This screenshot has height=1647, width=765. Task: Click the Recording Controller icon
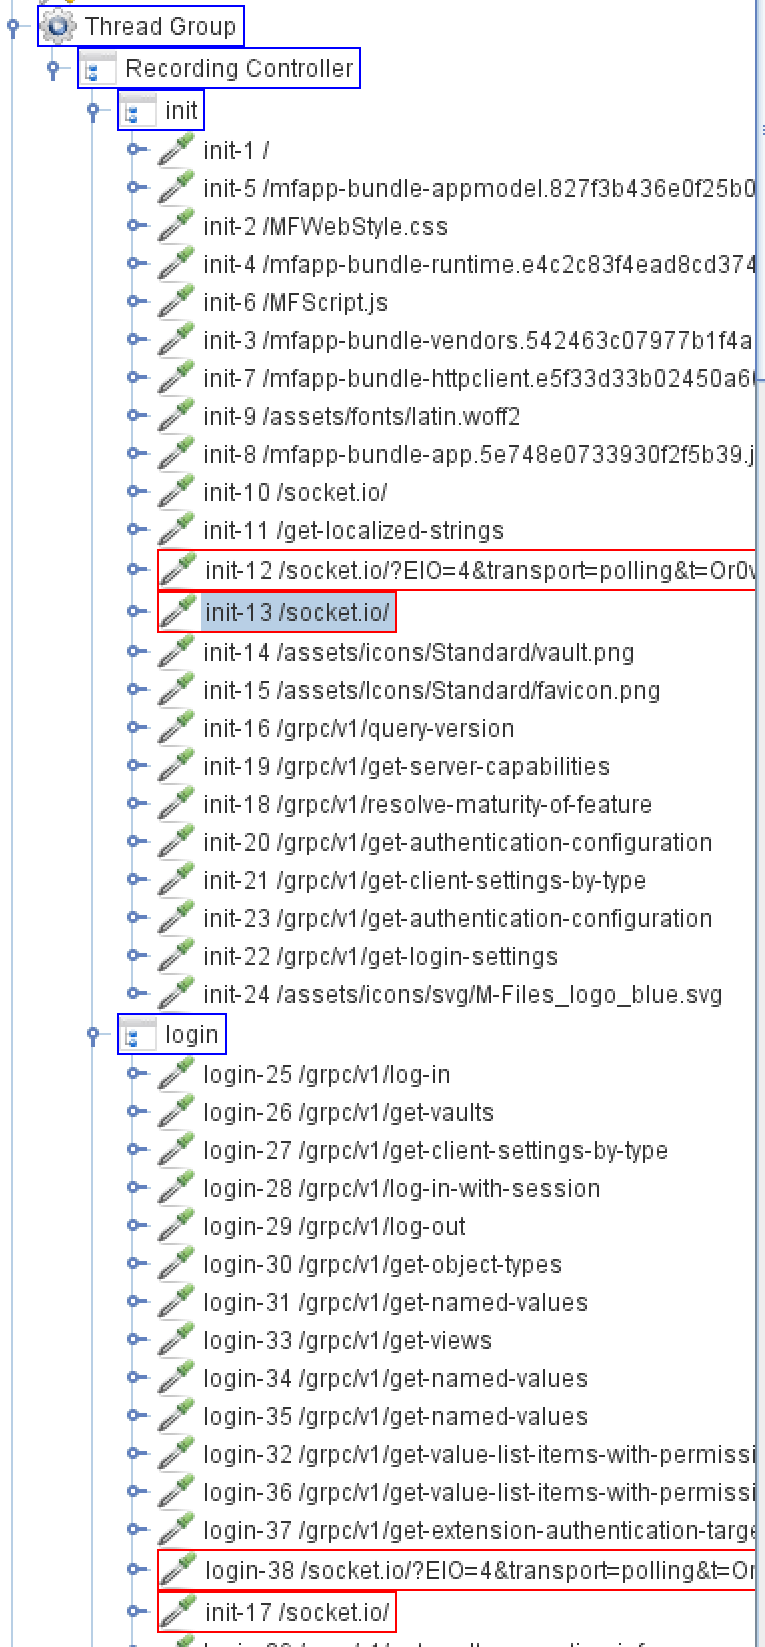pyautogui.click(x=99, y=69)
